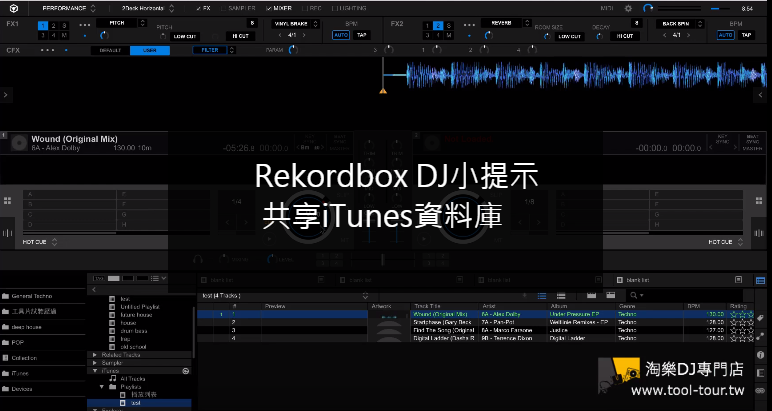Click the chain link icon in the right sidebar

point(760,390)
